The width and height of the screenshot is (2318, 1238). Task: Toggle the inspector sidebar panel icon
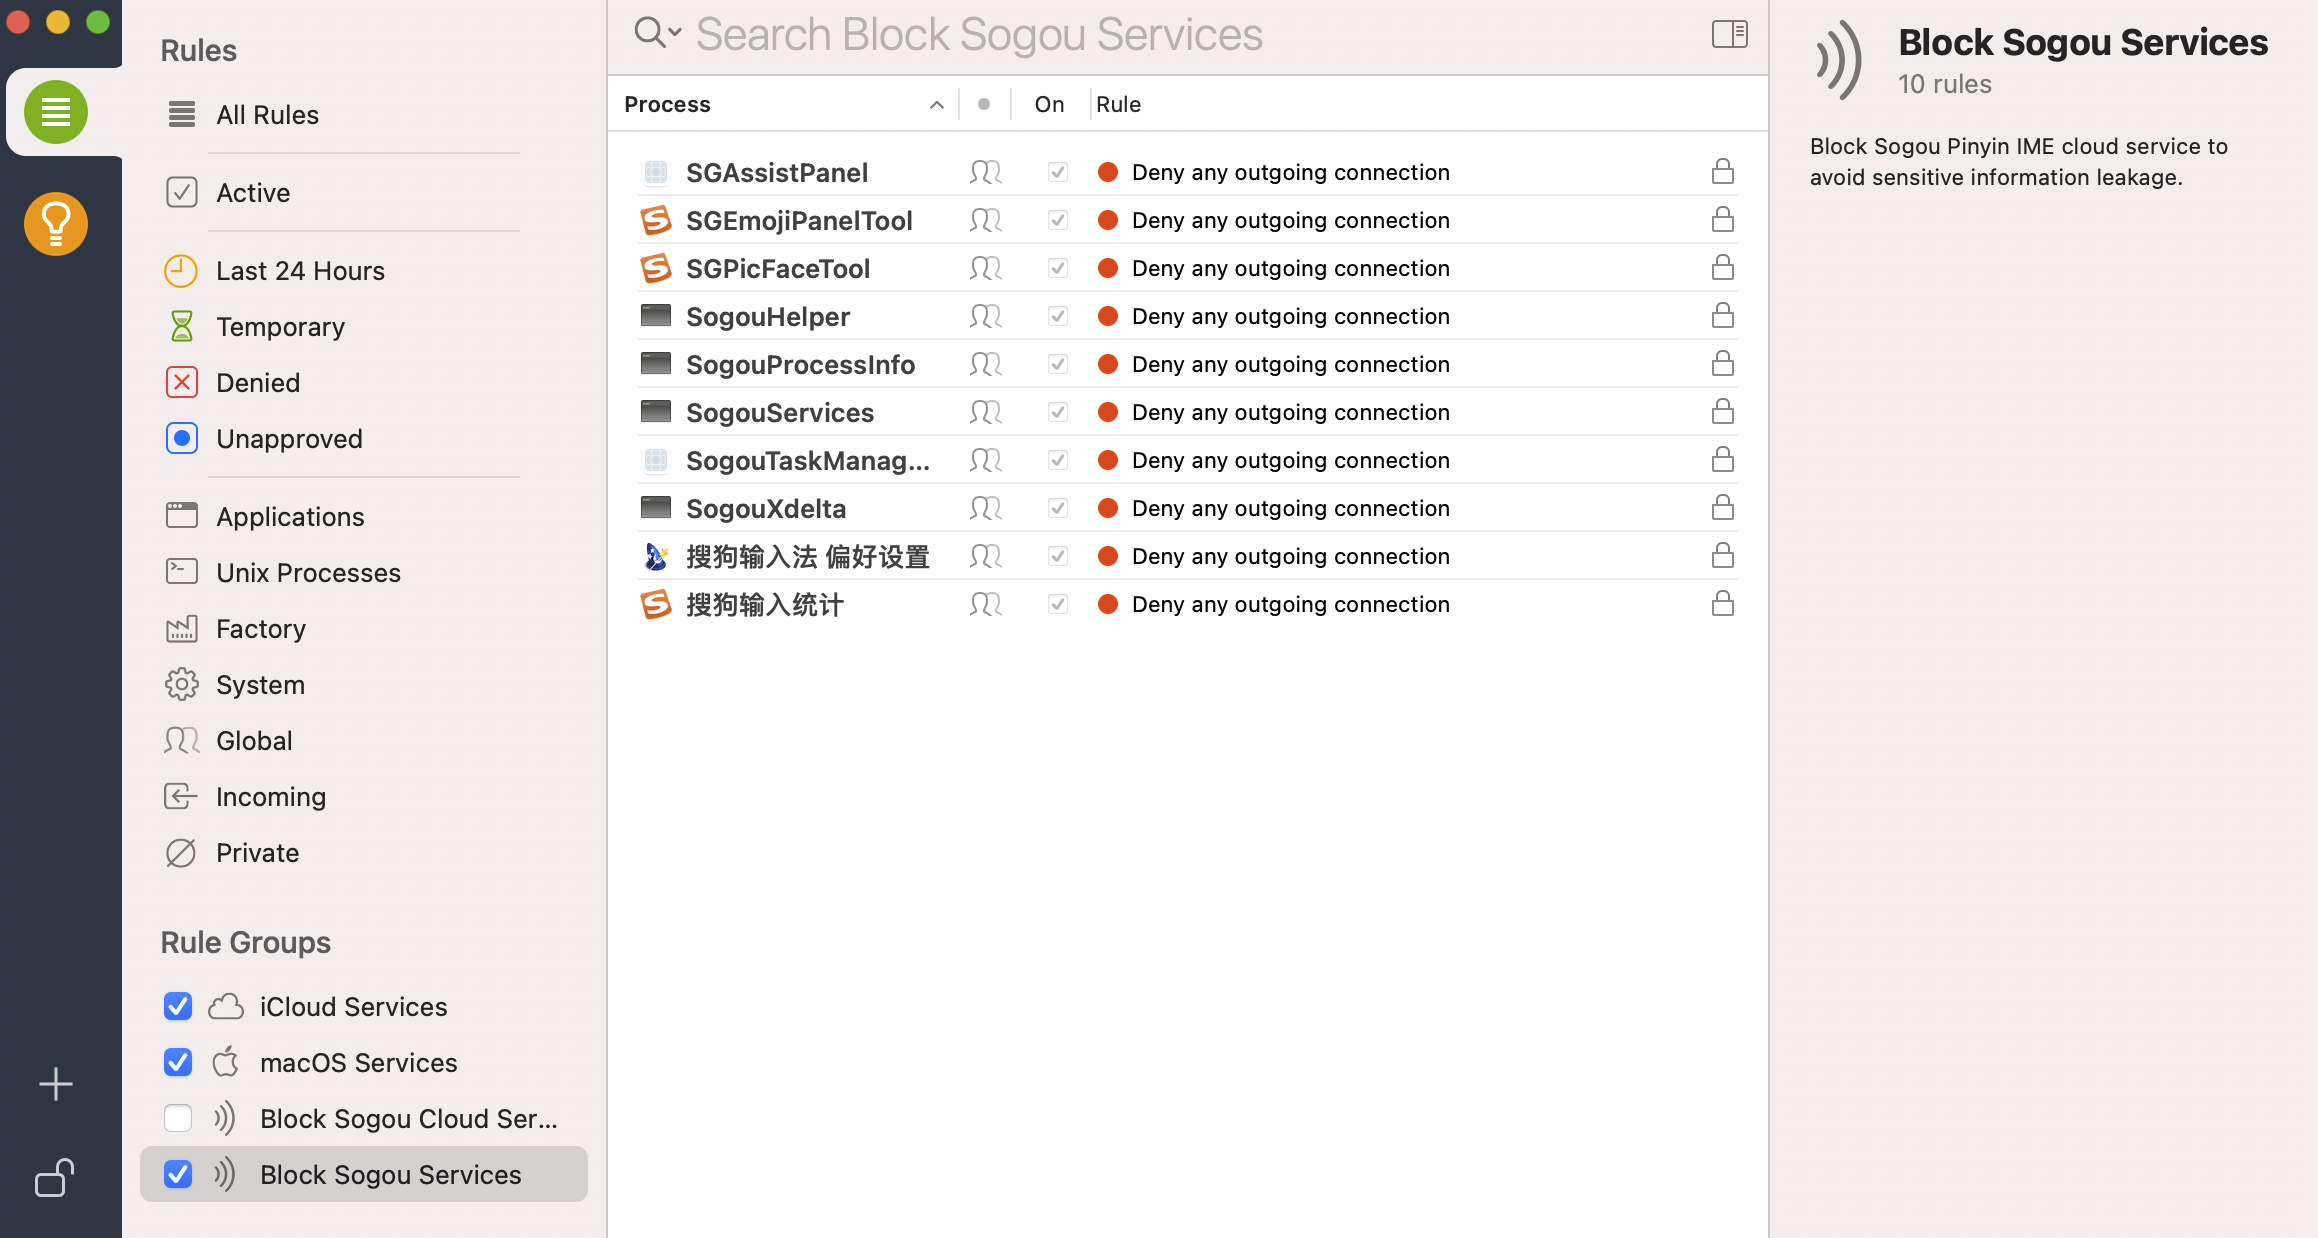[x=1729, y=34]
